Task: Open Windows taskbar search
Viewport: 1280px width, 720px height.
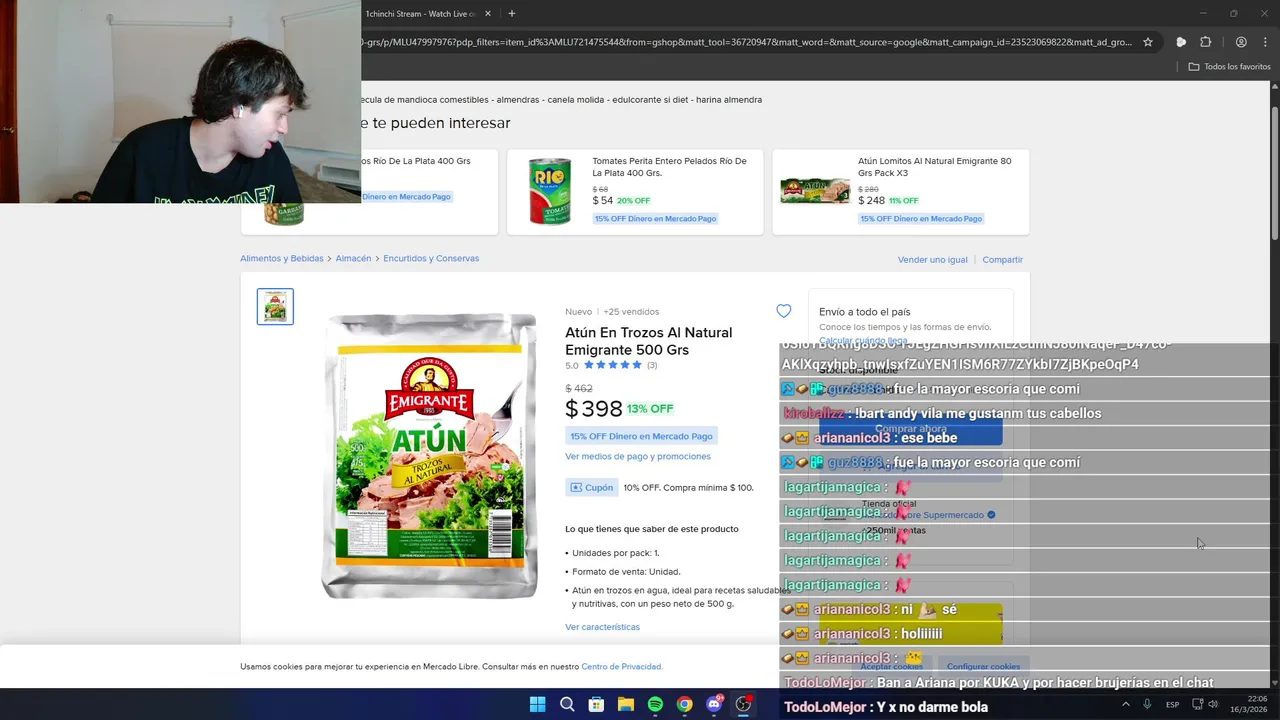Action: point(567,704)
